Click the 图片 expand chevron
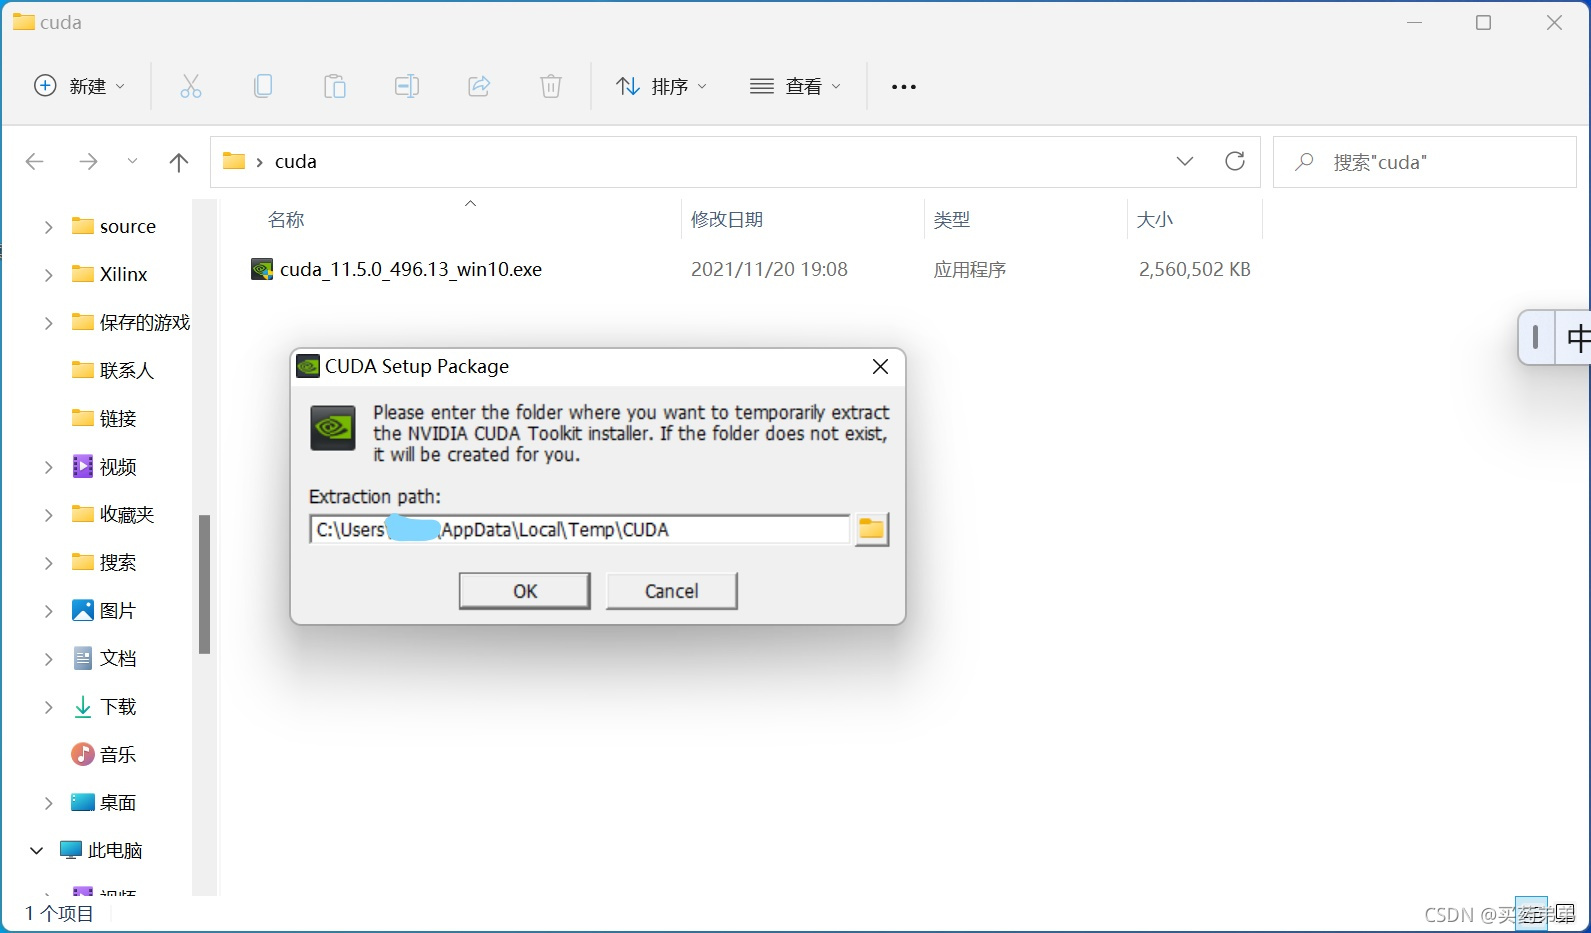1591x933 pixels. coord(48,611)
